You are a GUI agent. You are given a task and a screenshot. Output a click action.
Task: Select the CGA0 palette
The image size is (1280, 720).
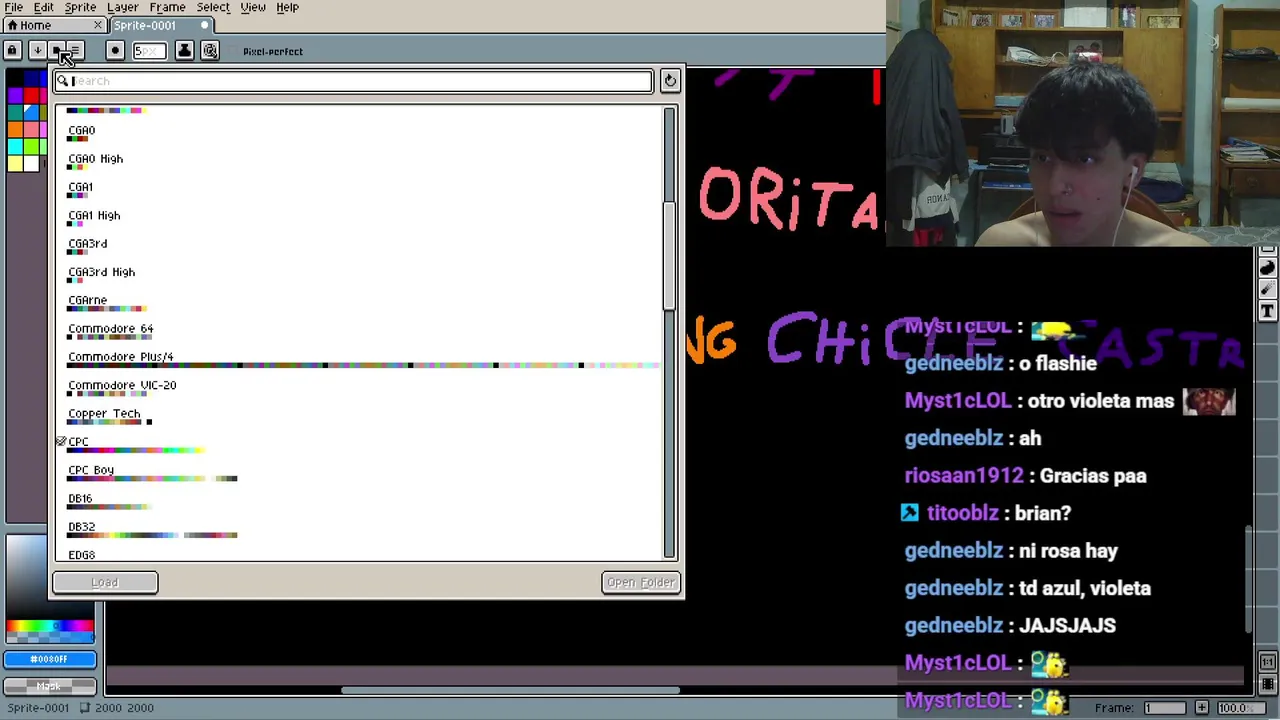(360, 133)
